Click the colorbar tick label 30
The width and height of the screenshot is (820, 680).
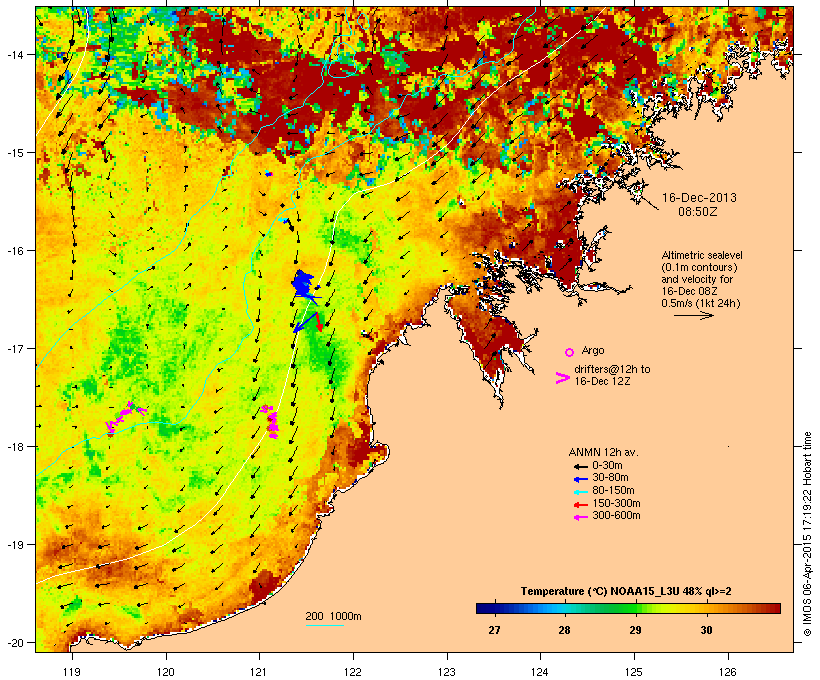click(x=707, y=630)
